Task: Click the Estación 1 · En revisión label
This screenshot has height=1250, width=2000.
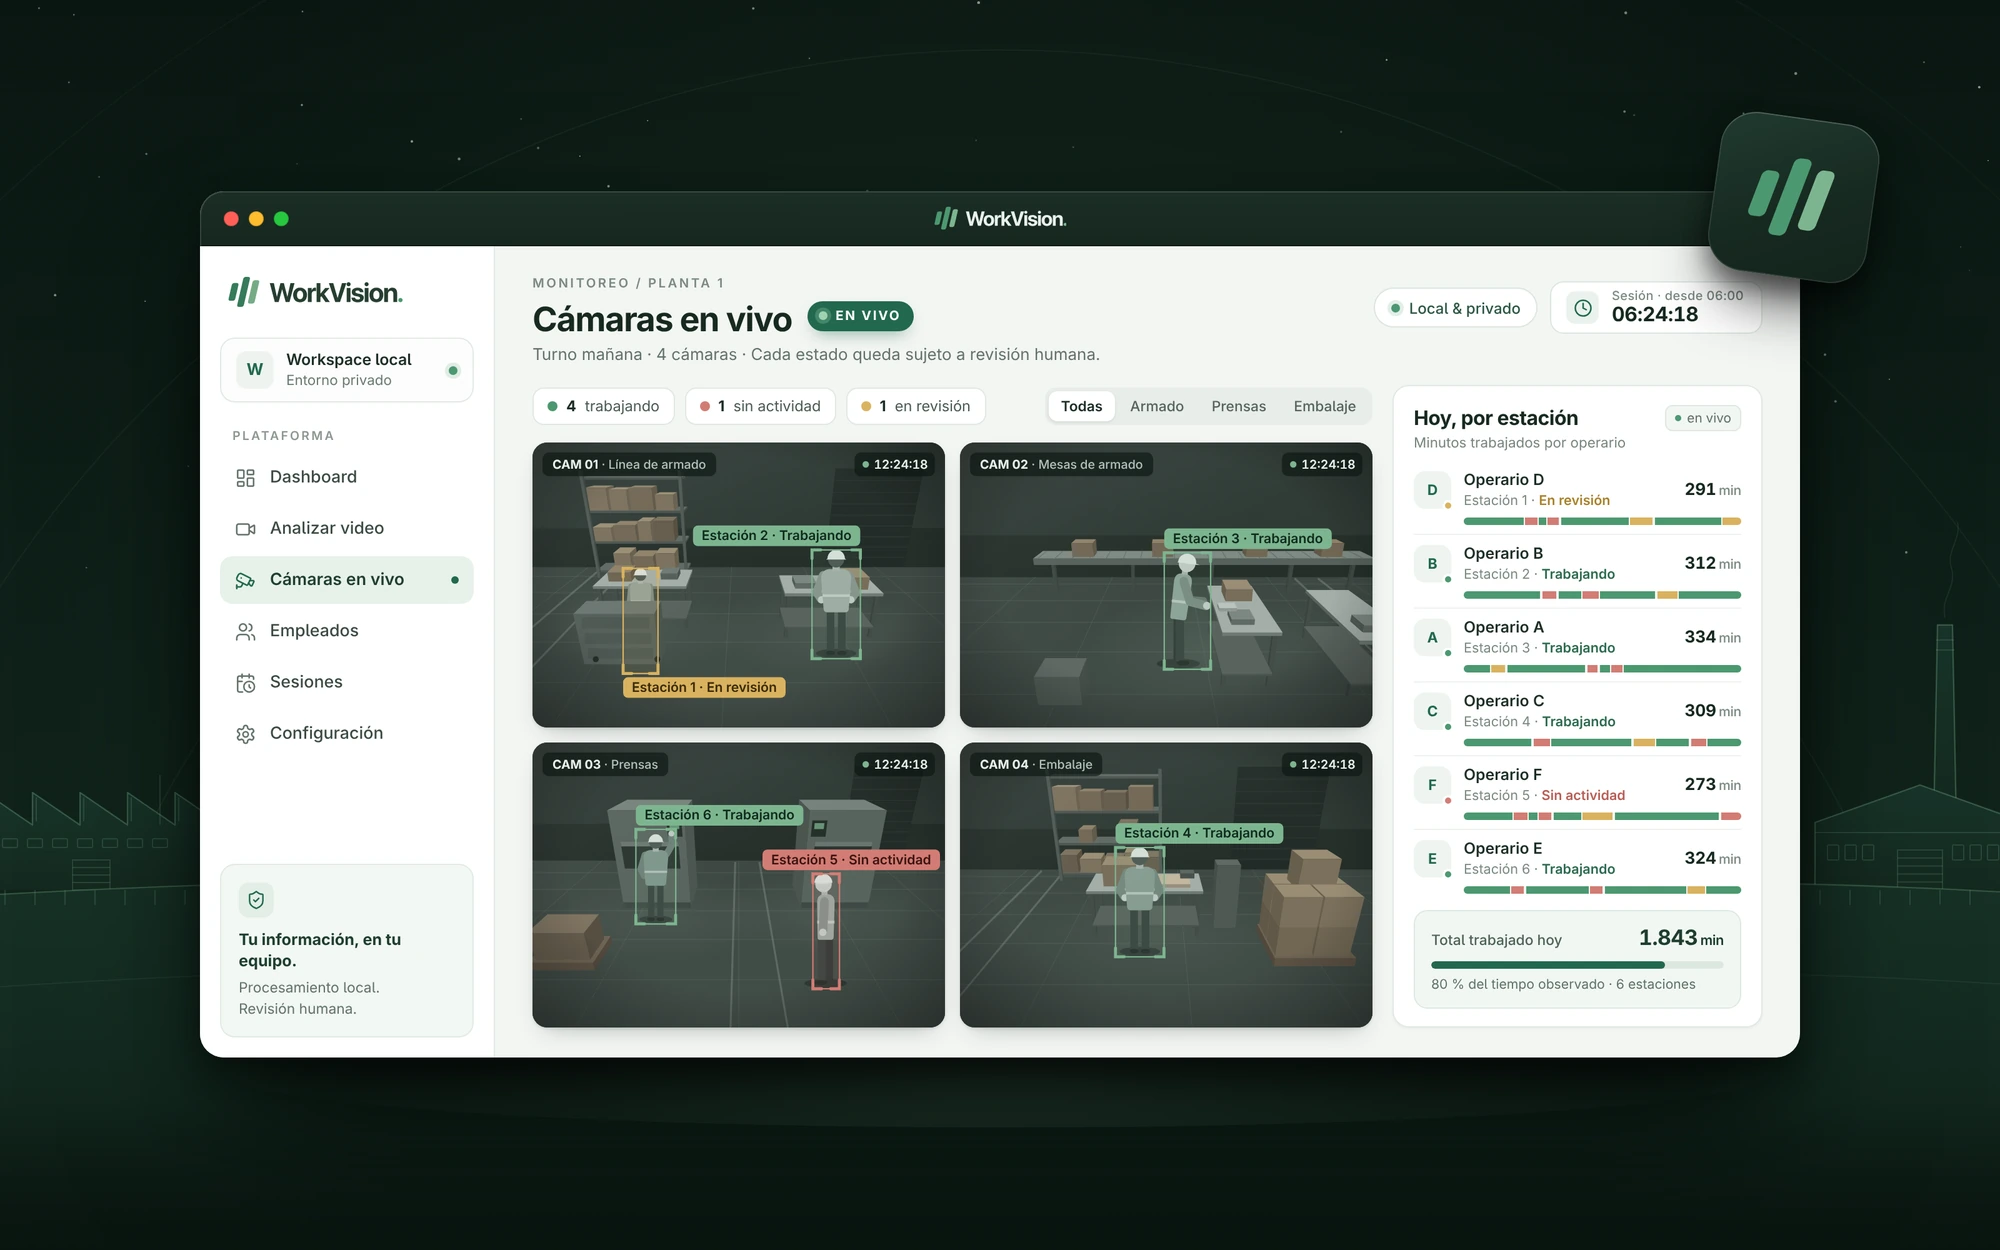Action: tap(704, 687)
